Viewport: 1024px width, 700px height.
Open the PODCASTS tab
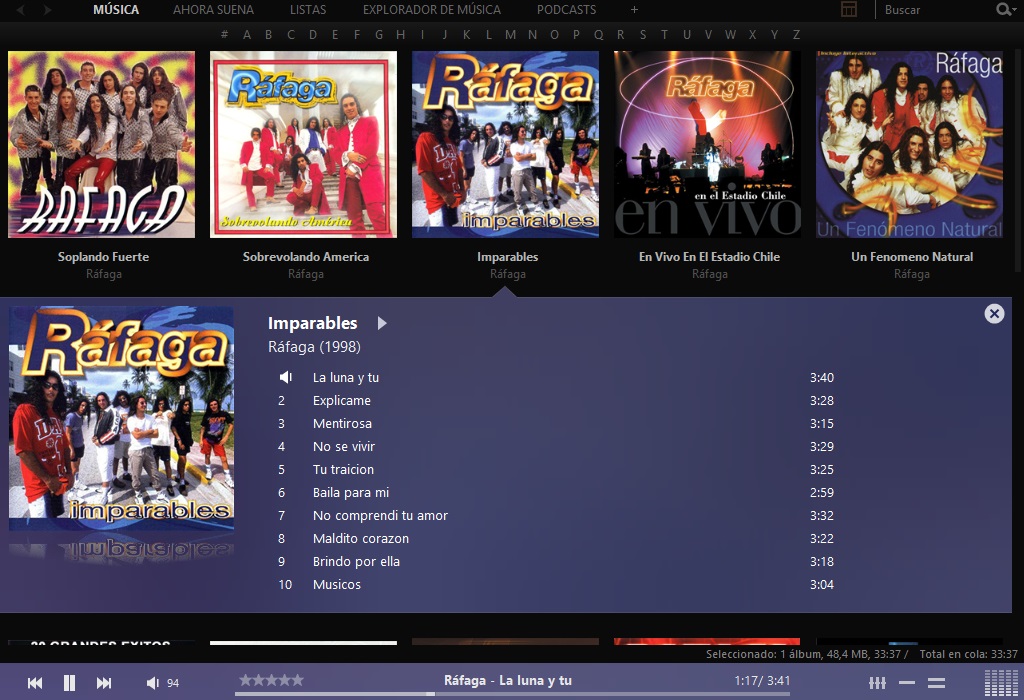coord(567,9)
